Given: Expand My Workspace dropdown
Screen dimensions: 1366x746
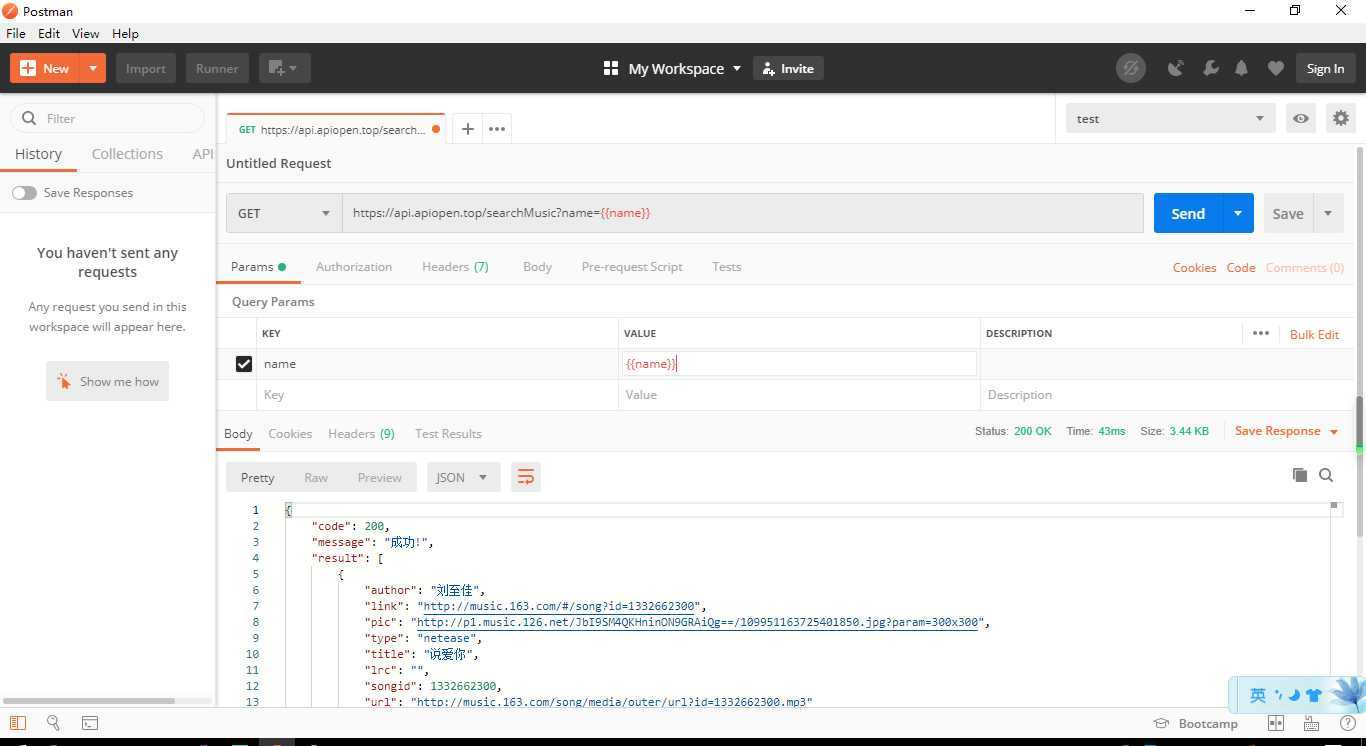Looking at the screenshot, I should (737, 68).
